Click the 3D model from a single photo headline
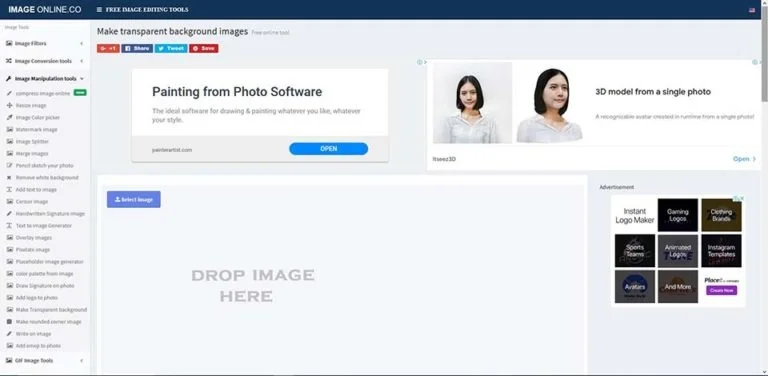Image resolution: width=768 pixels, height=376 pixels. pos(653,92)
